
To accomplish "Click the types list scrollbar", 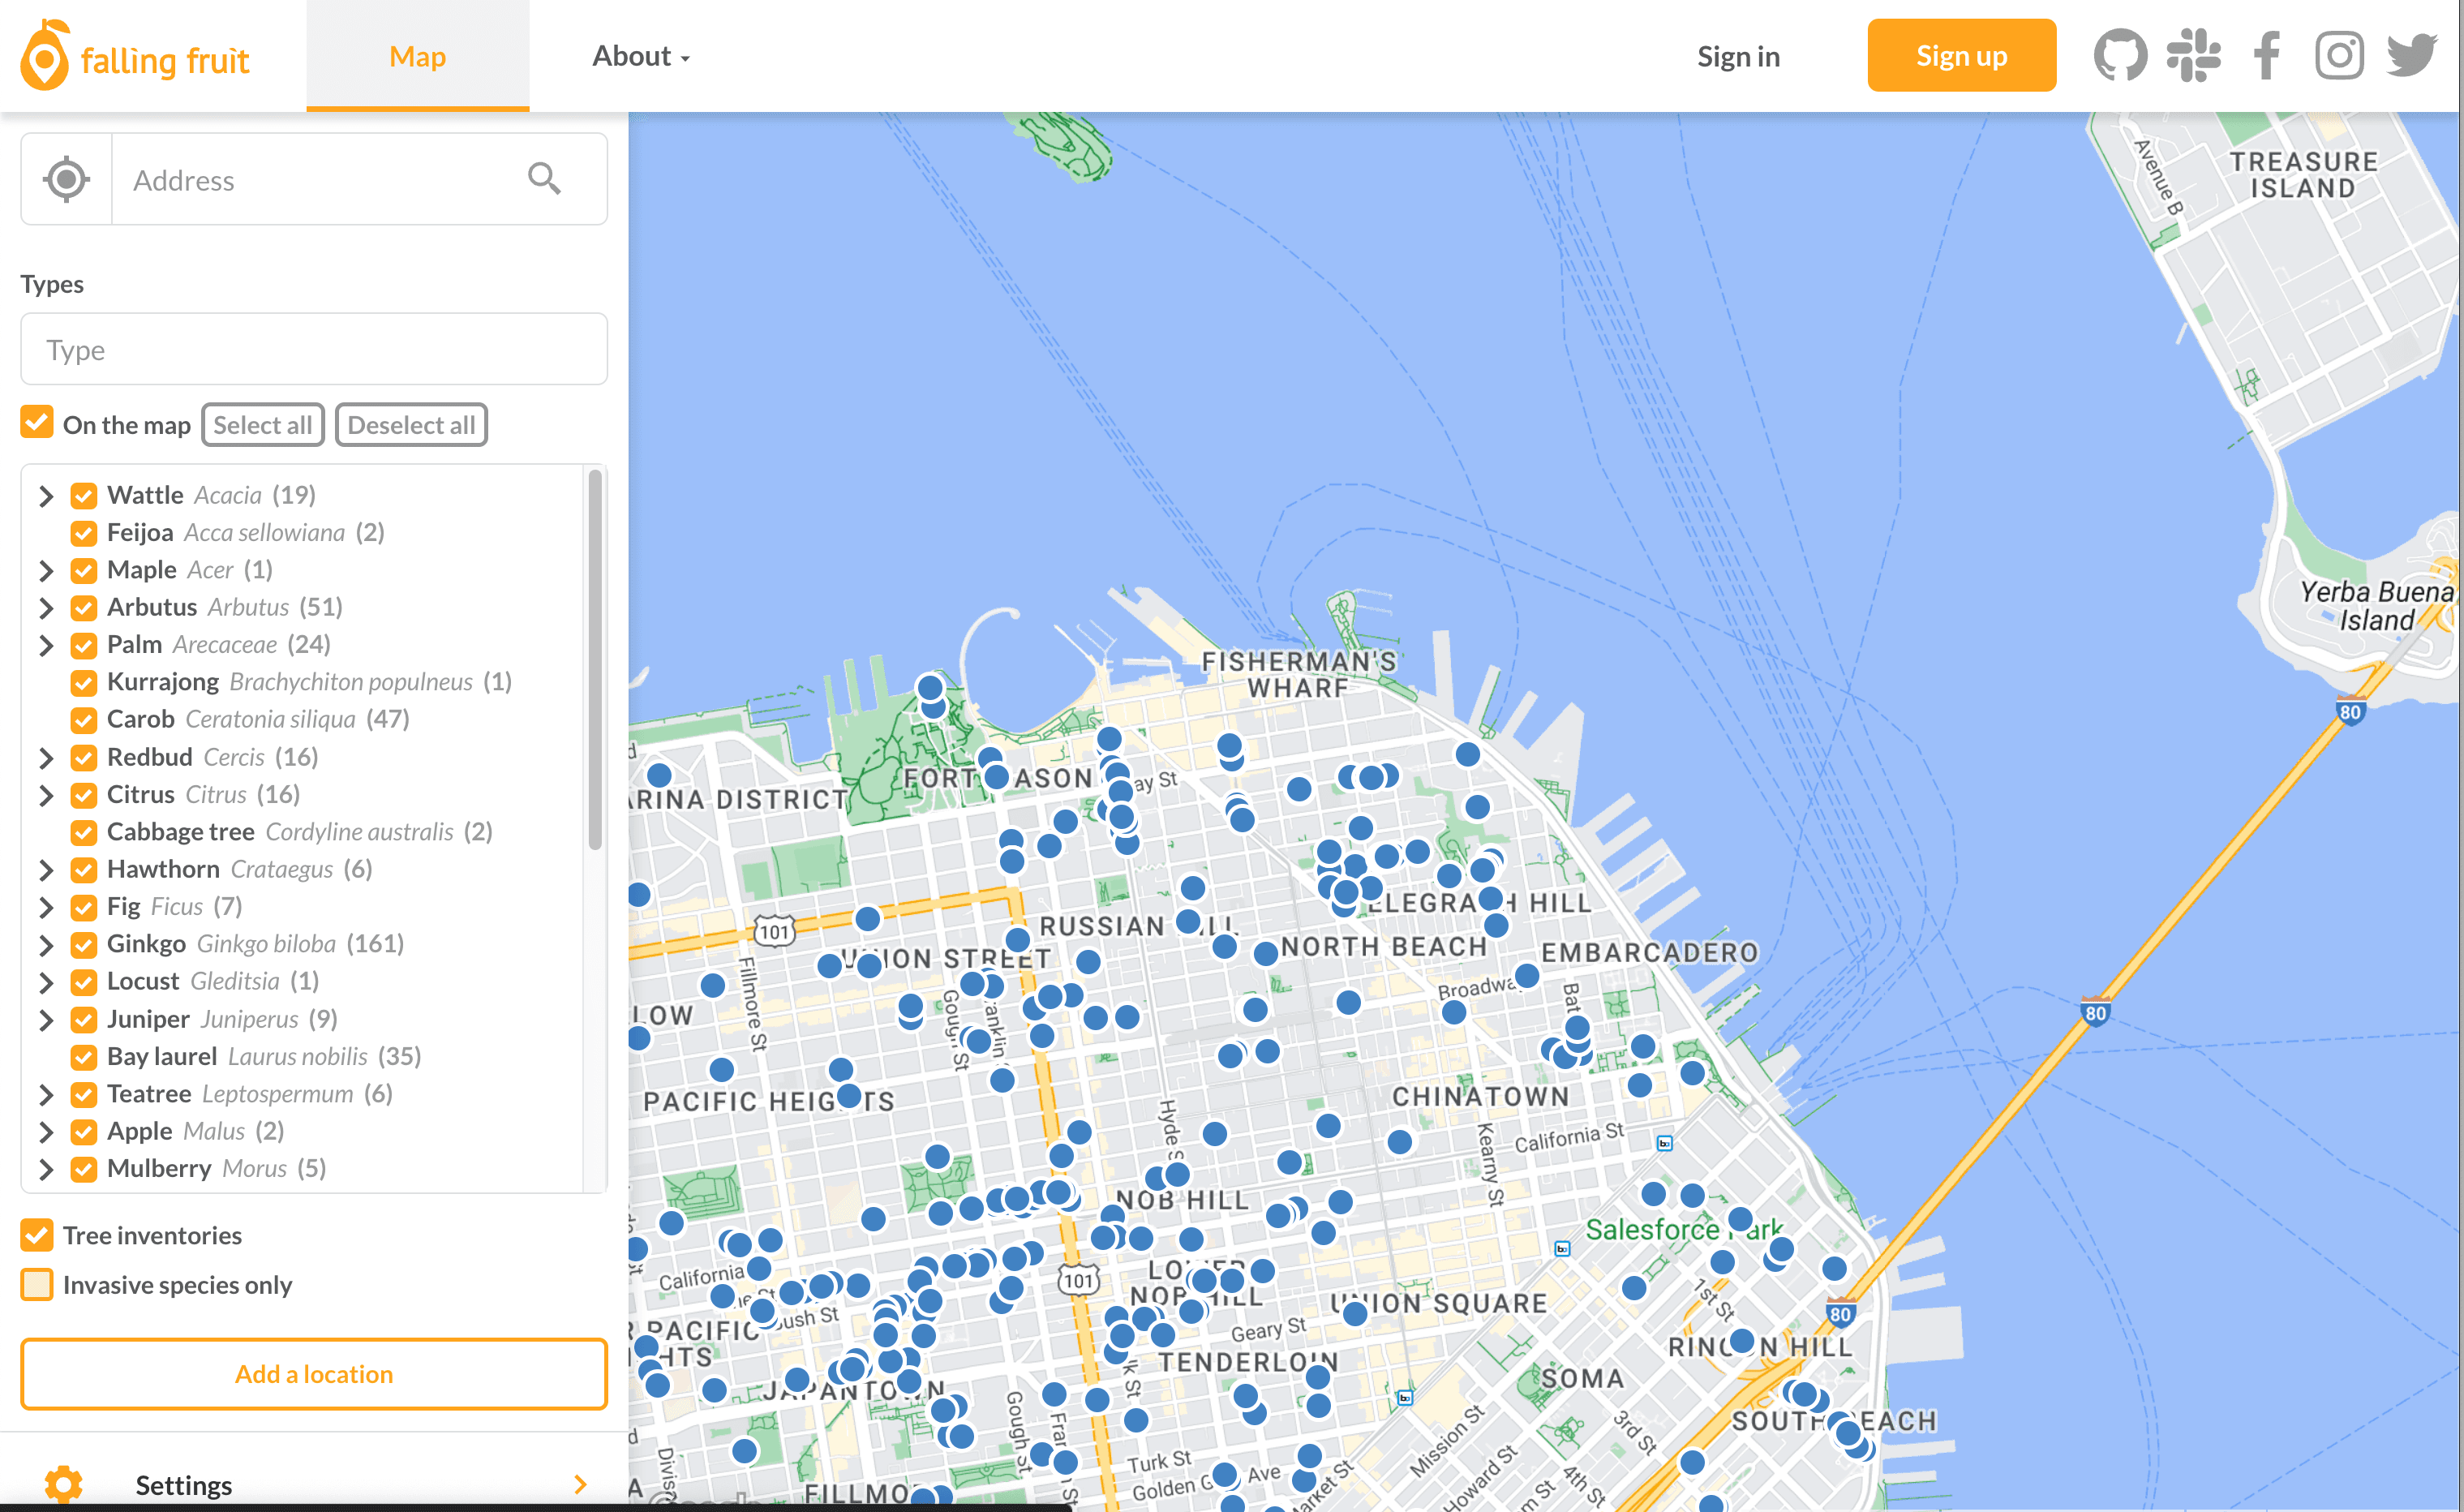I will (595, 660).
